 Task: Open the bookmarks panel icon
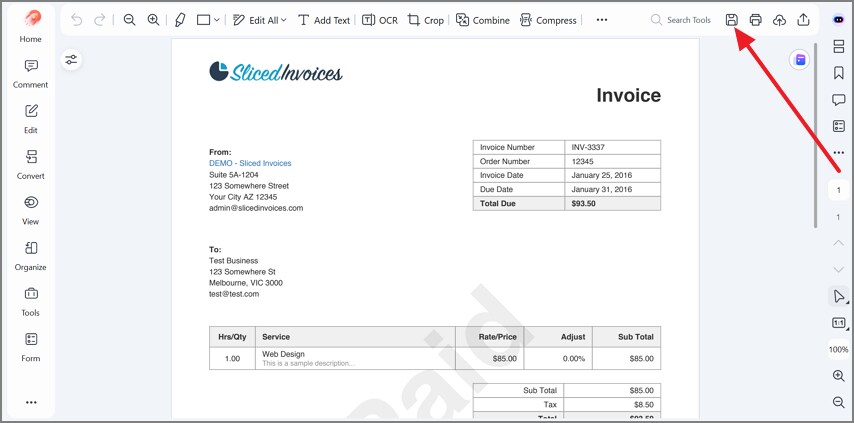coord(839,73)
